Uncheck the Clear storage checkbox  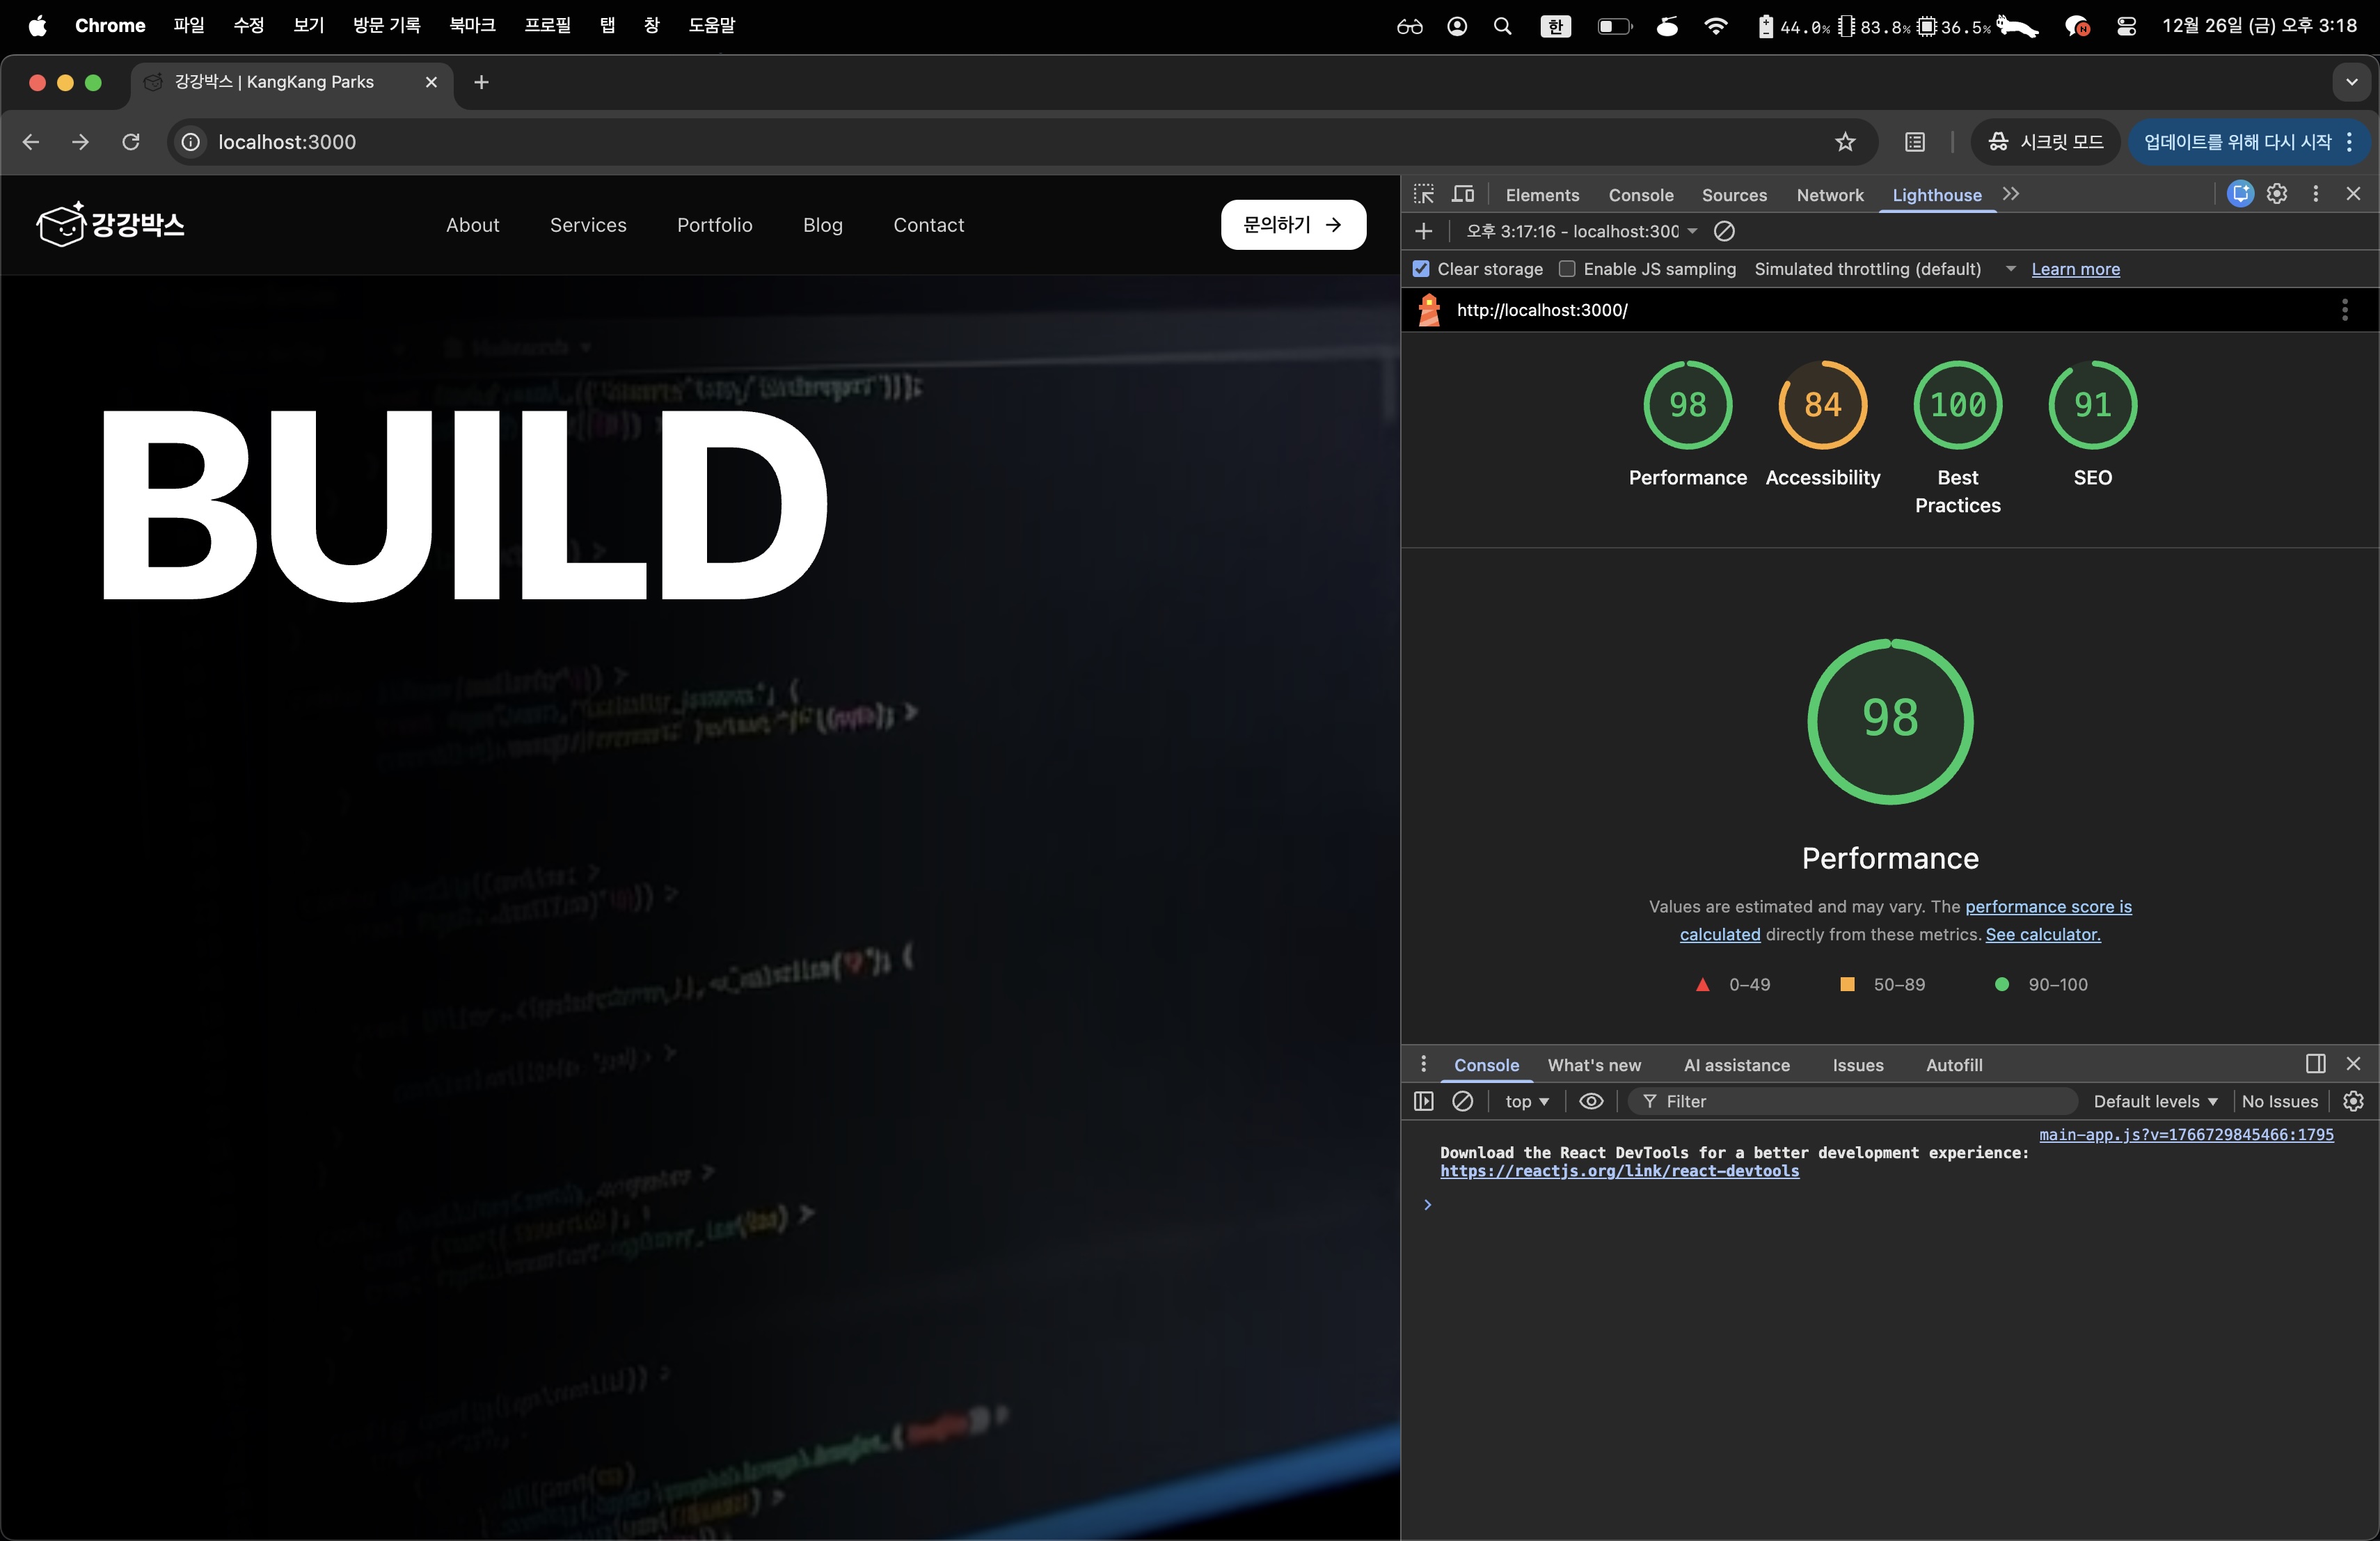coord(1421,269)
